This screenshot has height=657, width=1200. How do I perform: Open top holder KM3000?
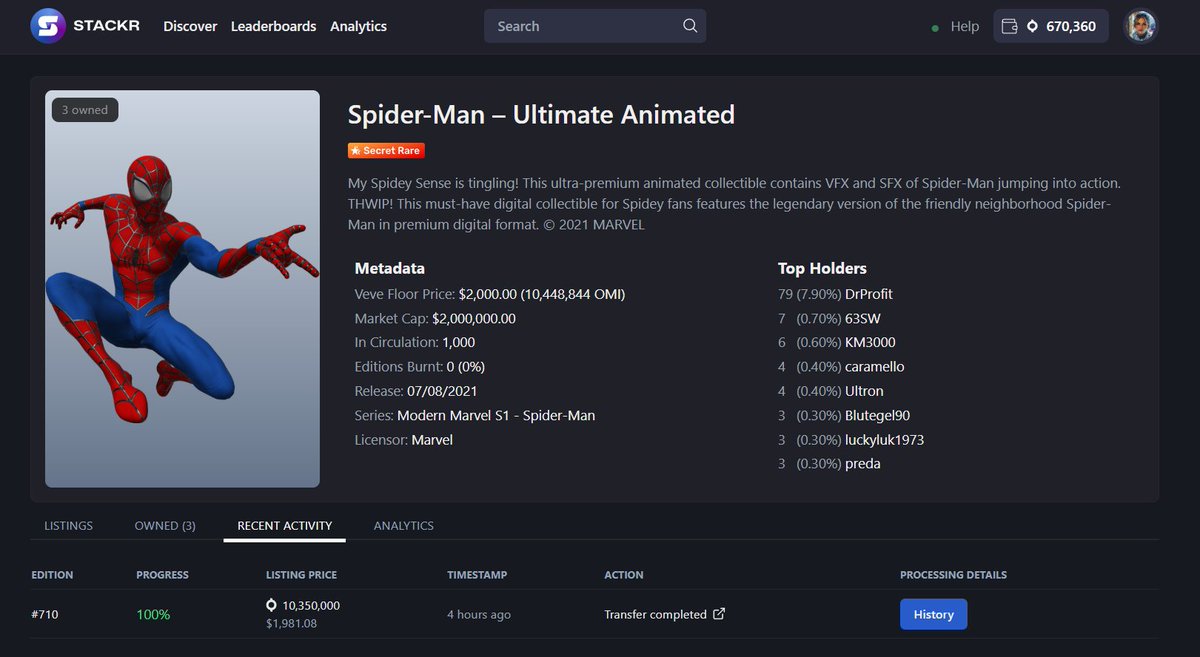[x=872, y=342]
